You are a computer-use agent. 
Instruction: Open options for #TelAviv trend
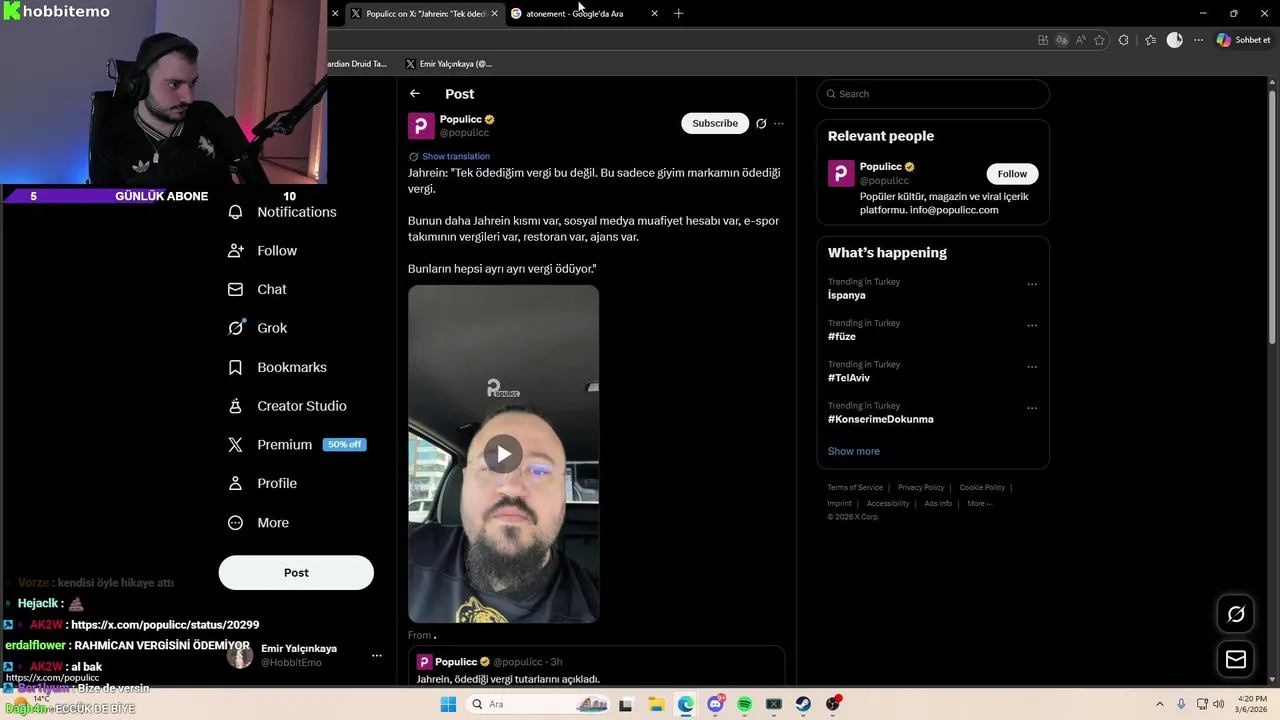coord(1032,366)
